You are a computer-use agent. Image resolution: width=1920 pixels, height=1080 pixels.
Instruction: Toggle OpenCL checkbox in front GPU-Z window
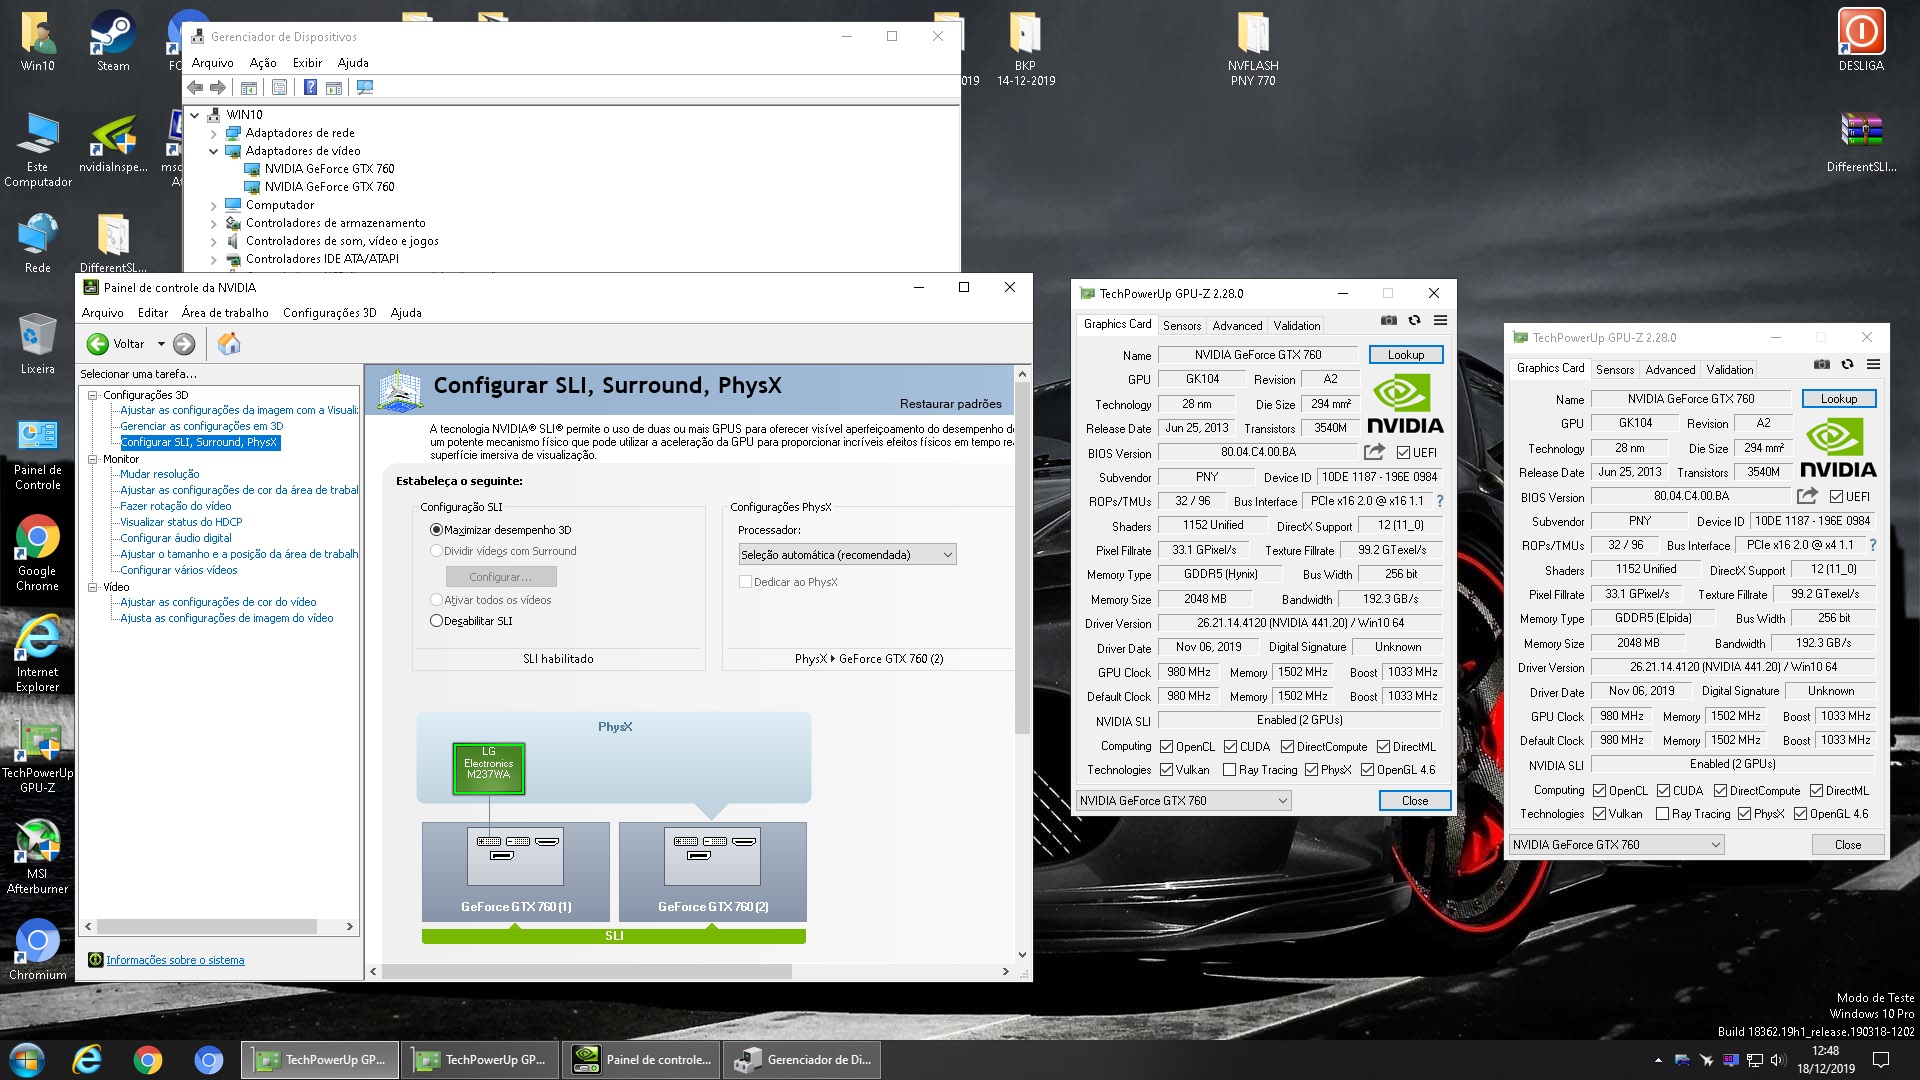[1166, 747]
